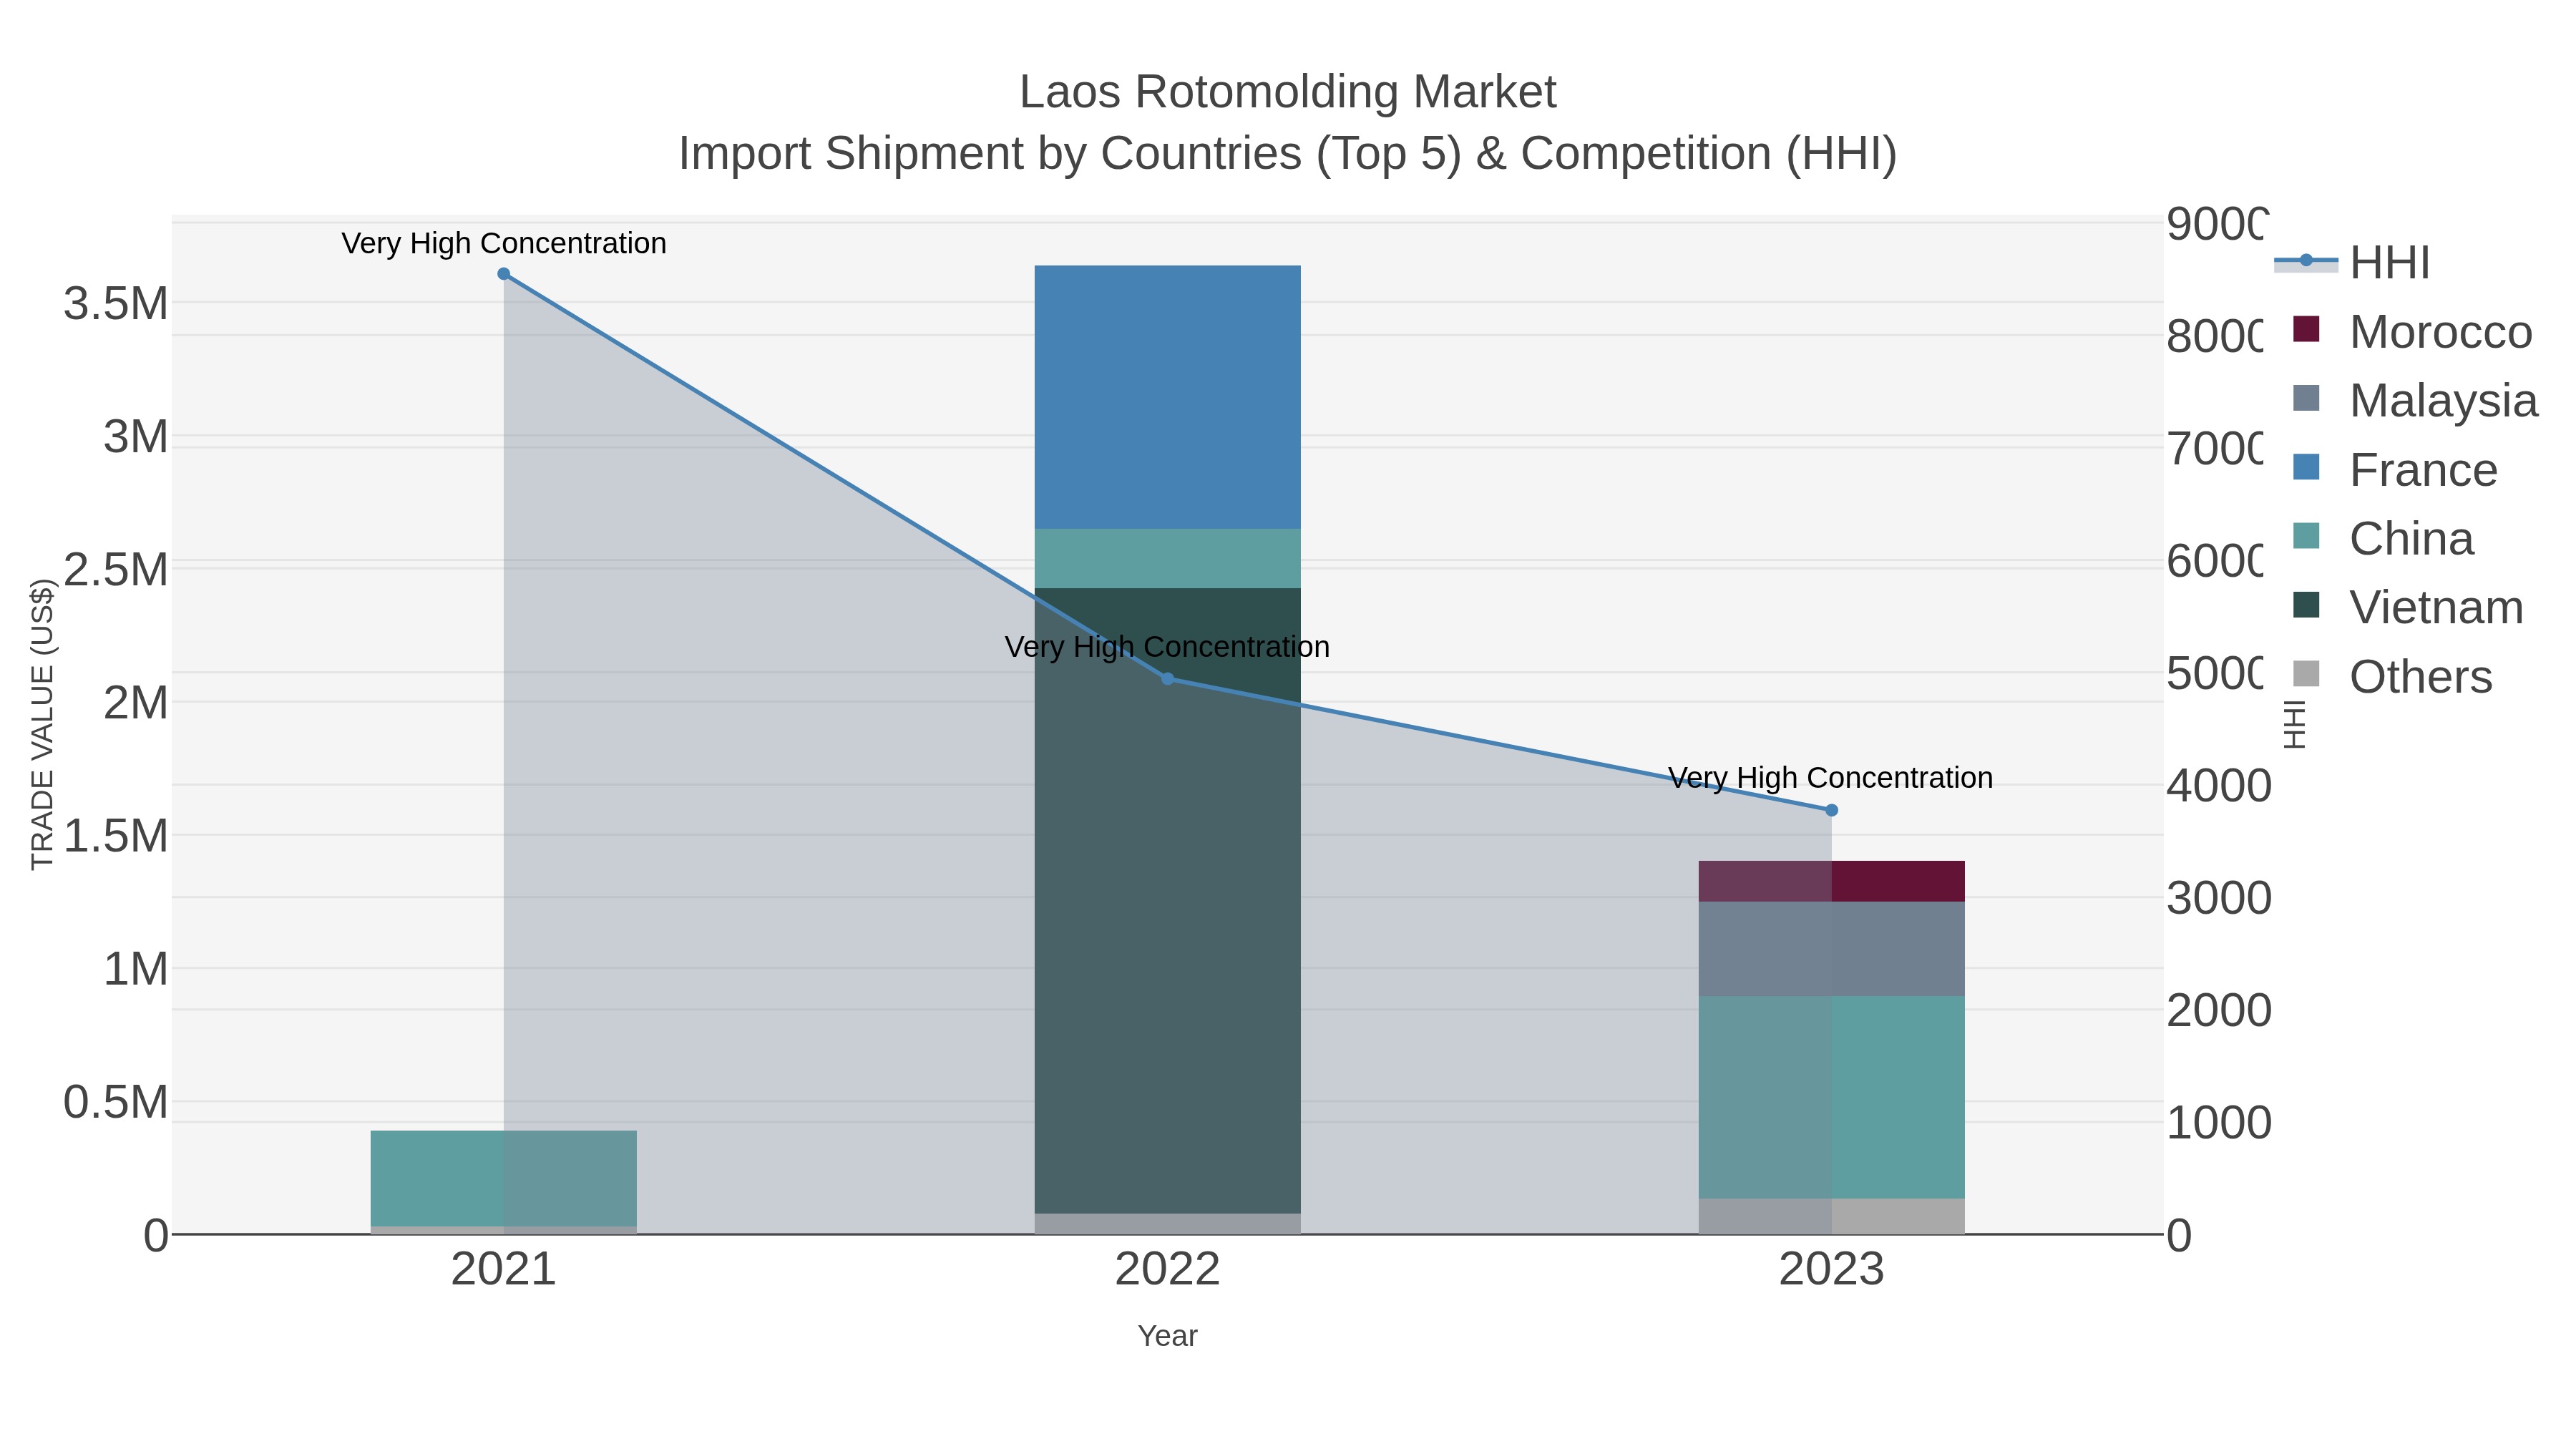The height and width of the screenshot is (1449, 2576).
Task: Click the 2022 x-axis label
Action: coord(1167,1270)
